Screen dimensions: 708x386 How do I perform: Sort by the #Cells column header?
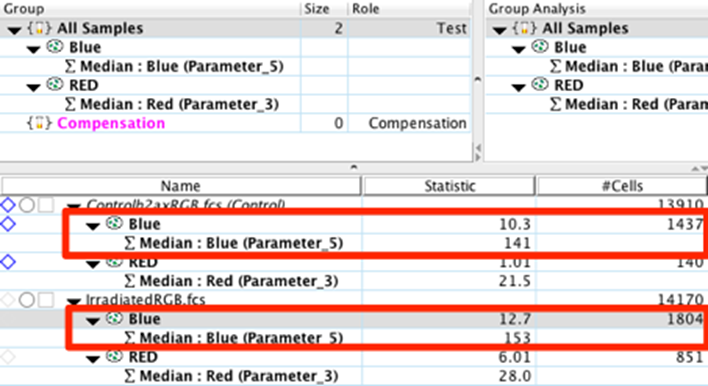tap(622, 186)
